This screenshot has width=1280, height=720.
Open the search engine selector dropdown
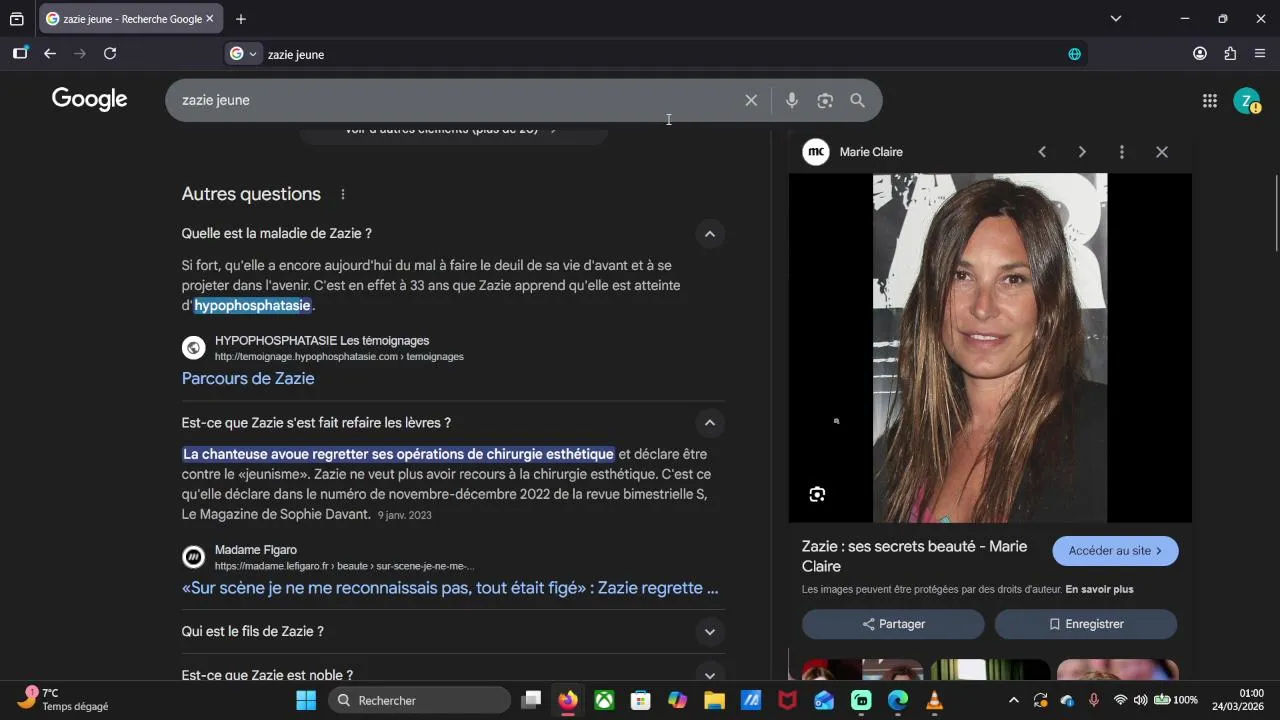coord(243,54)
